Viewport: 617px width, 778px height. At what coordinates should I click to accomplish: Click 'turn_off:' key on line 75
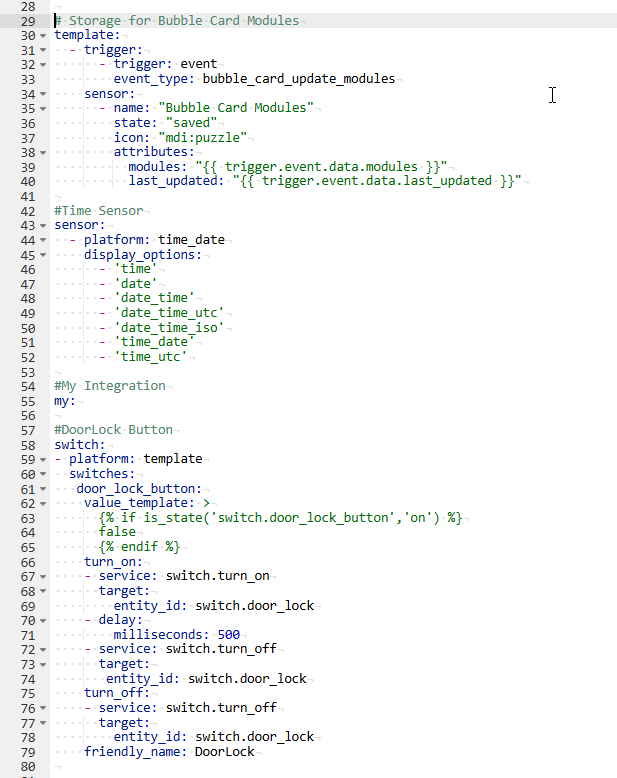click(x=117, y=693)
